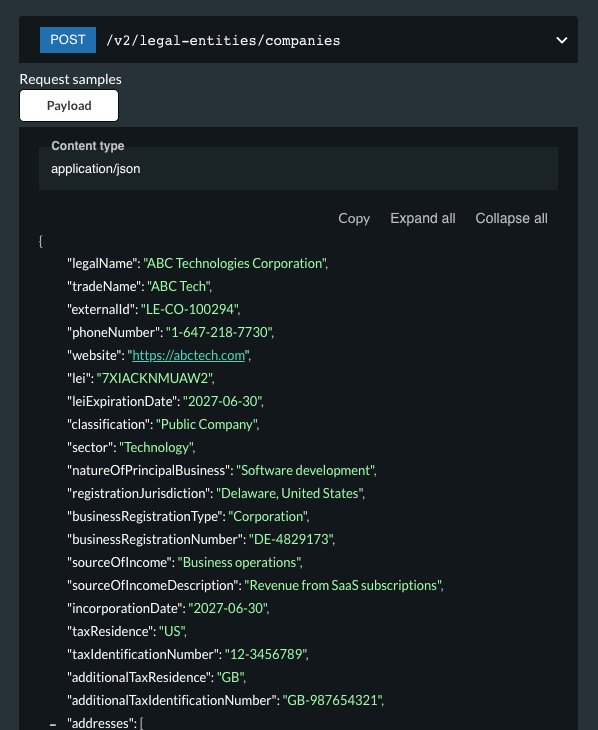Click the "Business operations" sourceOfIncome value
This screenshot has height=730, width=598.
click(x=240, y=562)
